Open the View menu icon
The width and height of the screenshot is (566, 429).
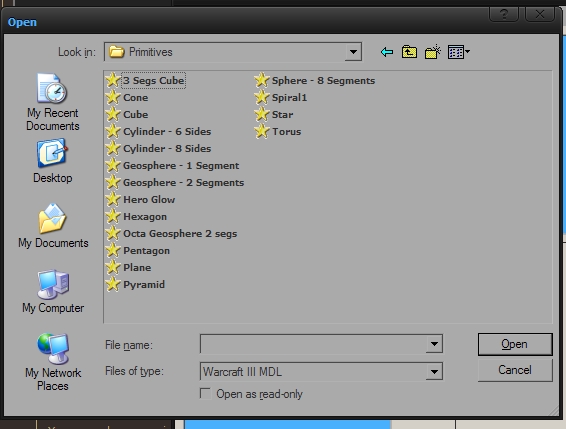coord(458,52)
